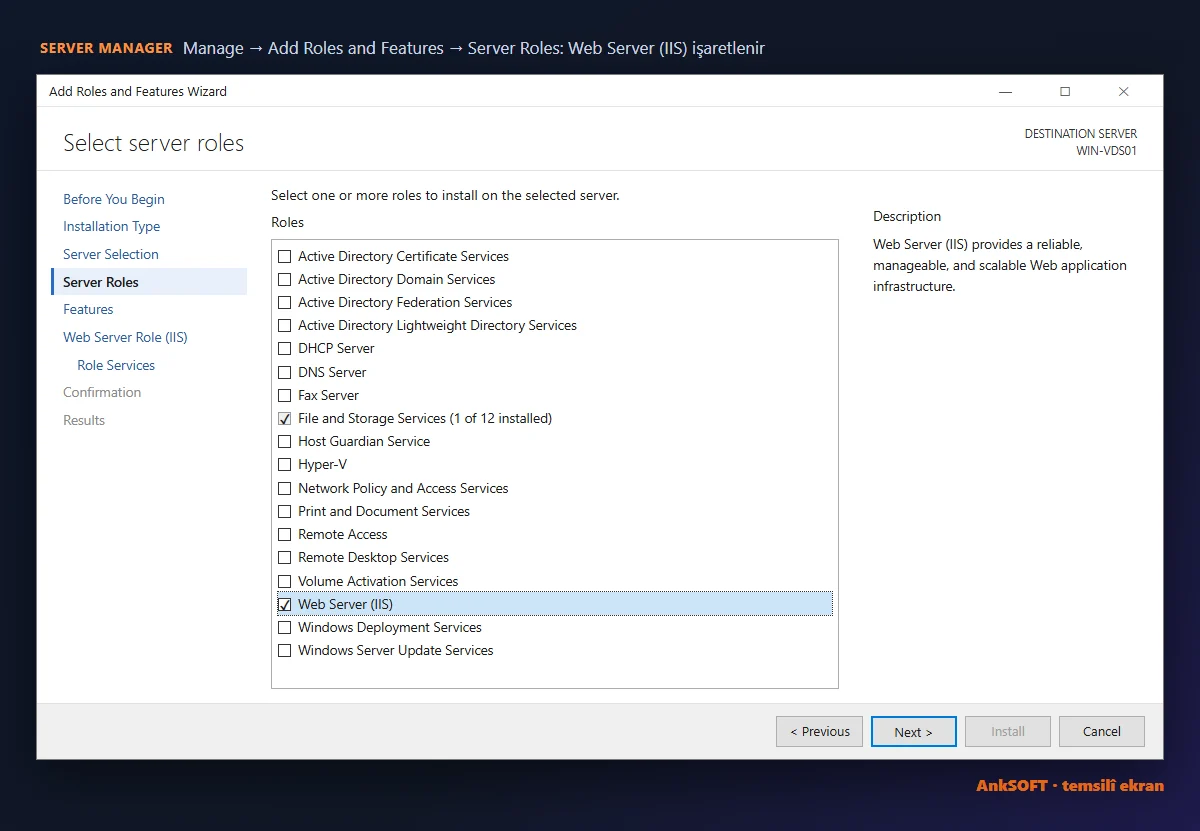Tick the DHCP Server role checkbox
Viewport: 1200px width, 831px height.
(285, 349)
